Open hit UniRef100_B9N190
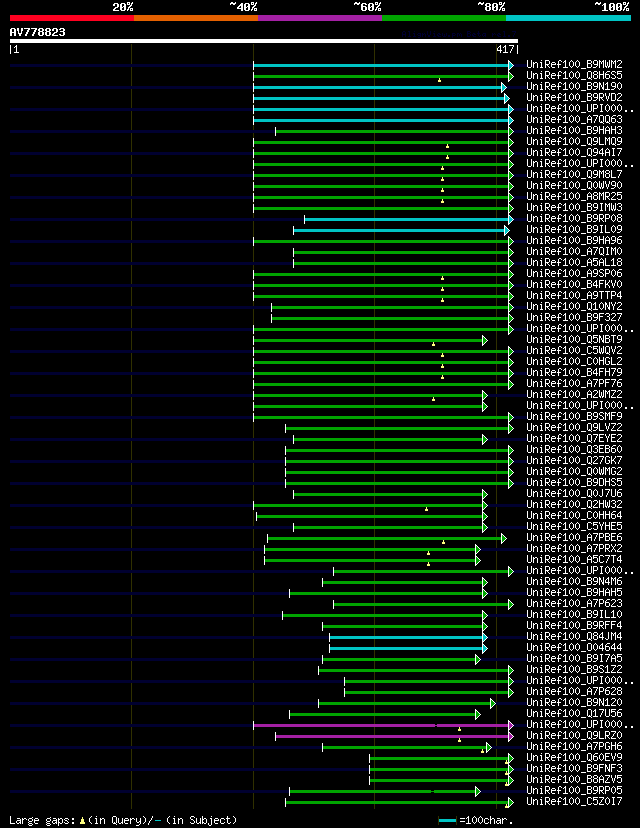The image size is (640, 828). click(x=575, y=87)
